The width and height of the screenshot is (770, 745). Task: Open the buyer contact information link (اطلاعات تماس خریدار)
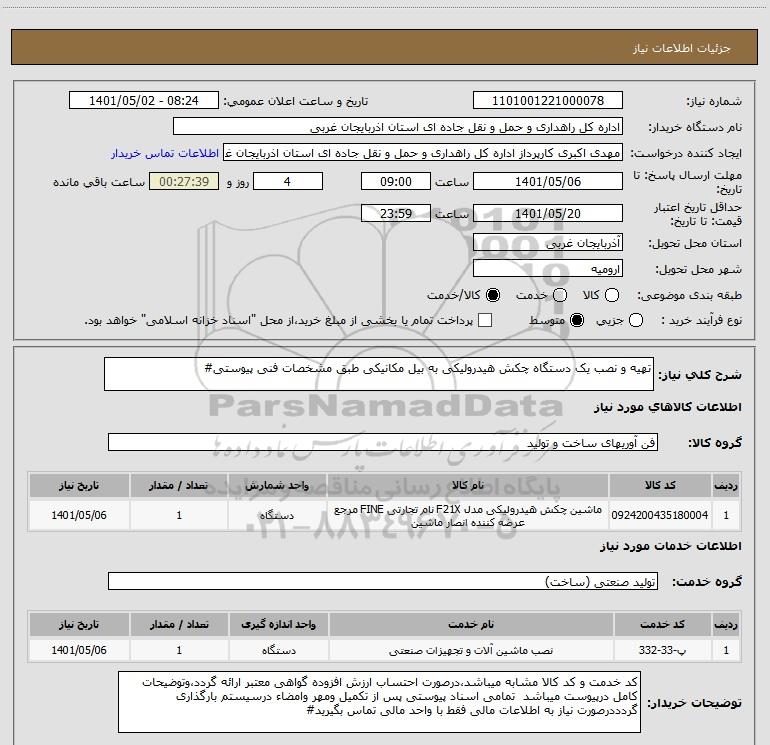[165, 154]
